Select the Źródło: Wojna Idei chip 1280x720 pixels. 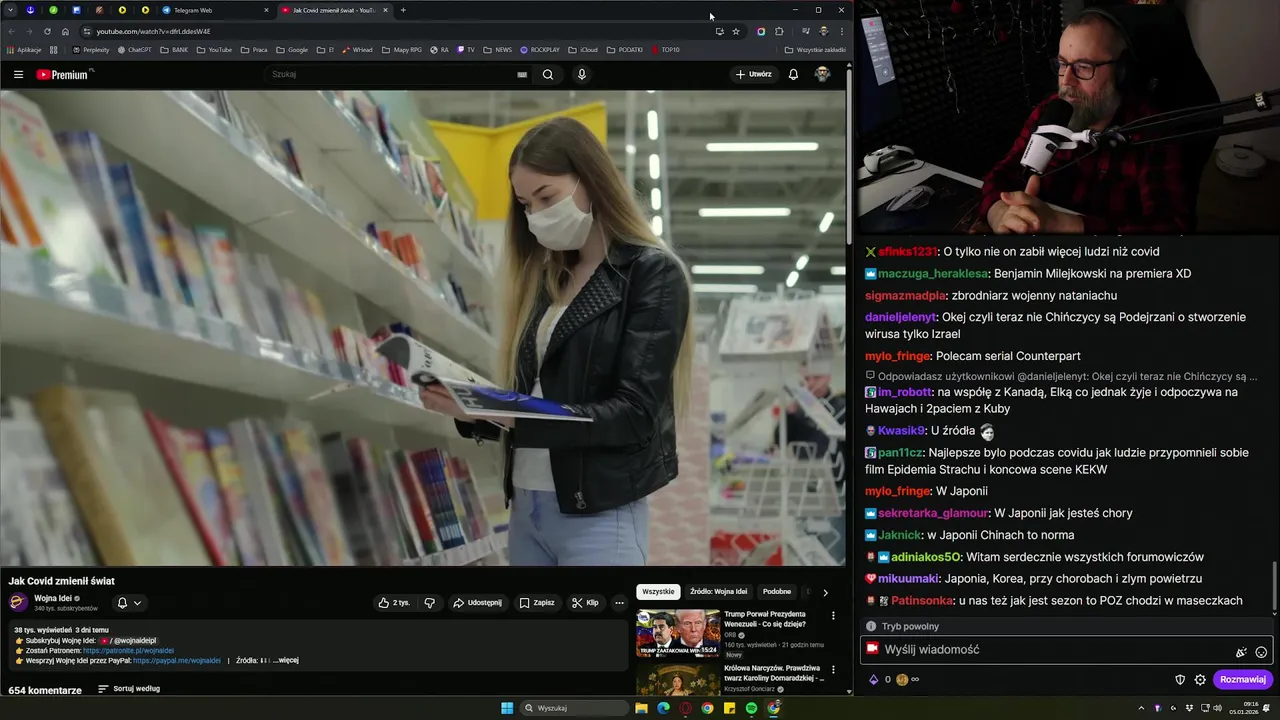click(718, 592)
